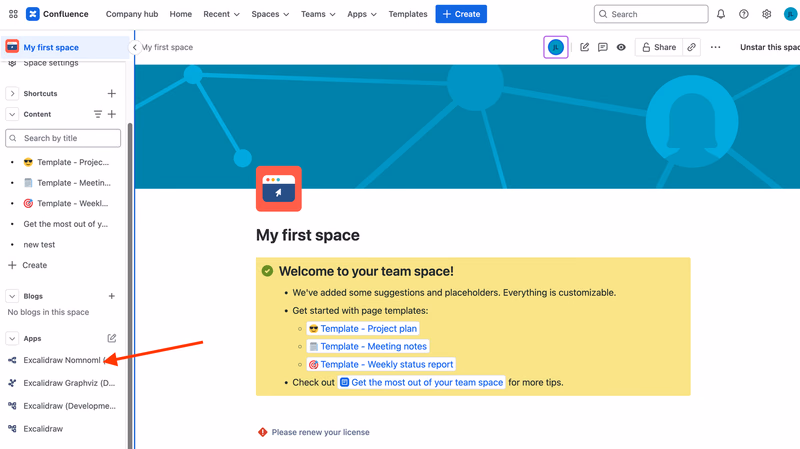The width and height of the screenshot is (800, 449).
Task: Open the Template - Meeting notes link
Action: click(x=368, y=346)
